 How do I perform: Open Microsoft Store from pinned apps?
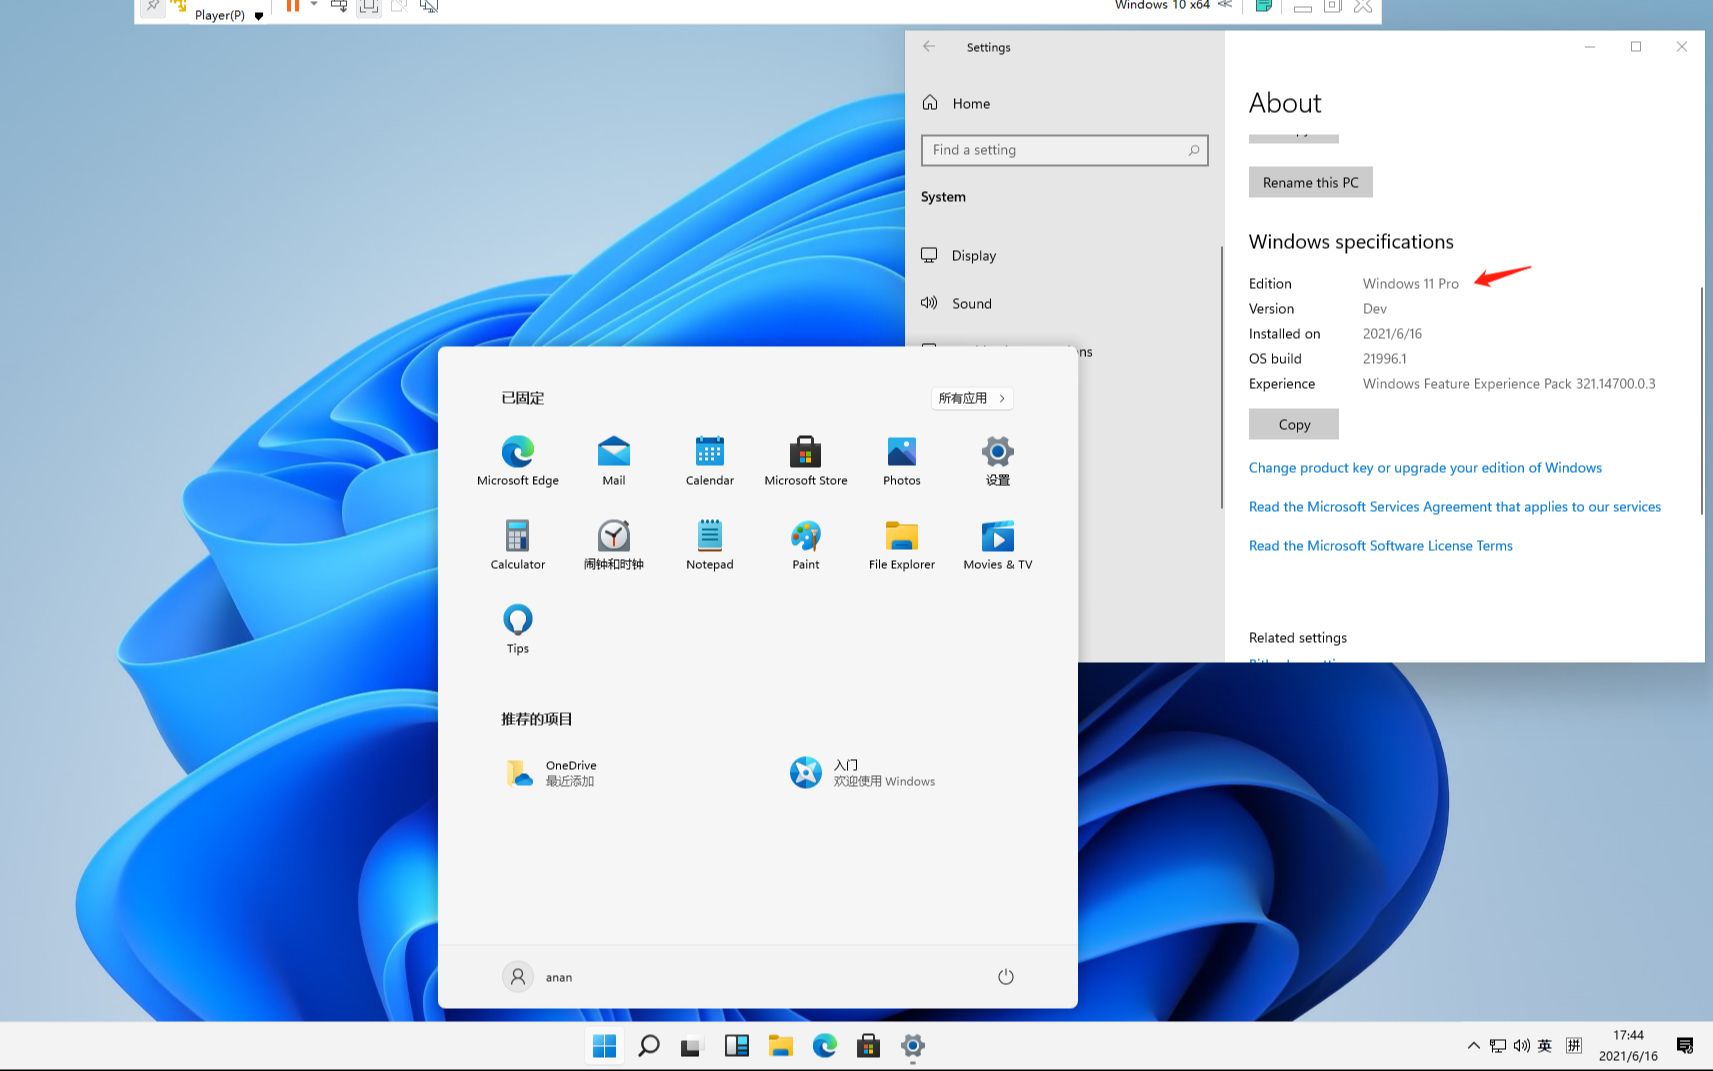(x=805, y=459)
